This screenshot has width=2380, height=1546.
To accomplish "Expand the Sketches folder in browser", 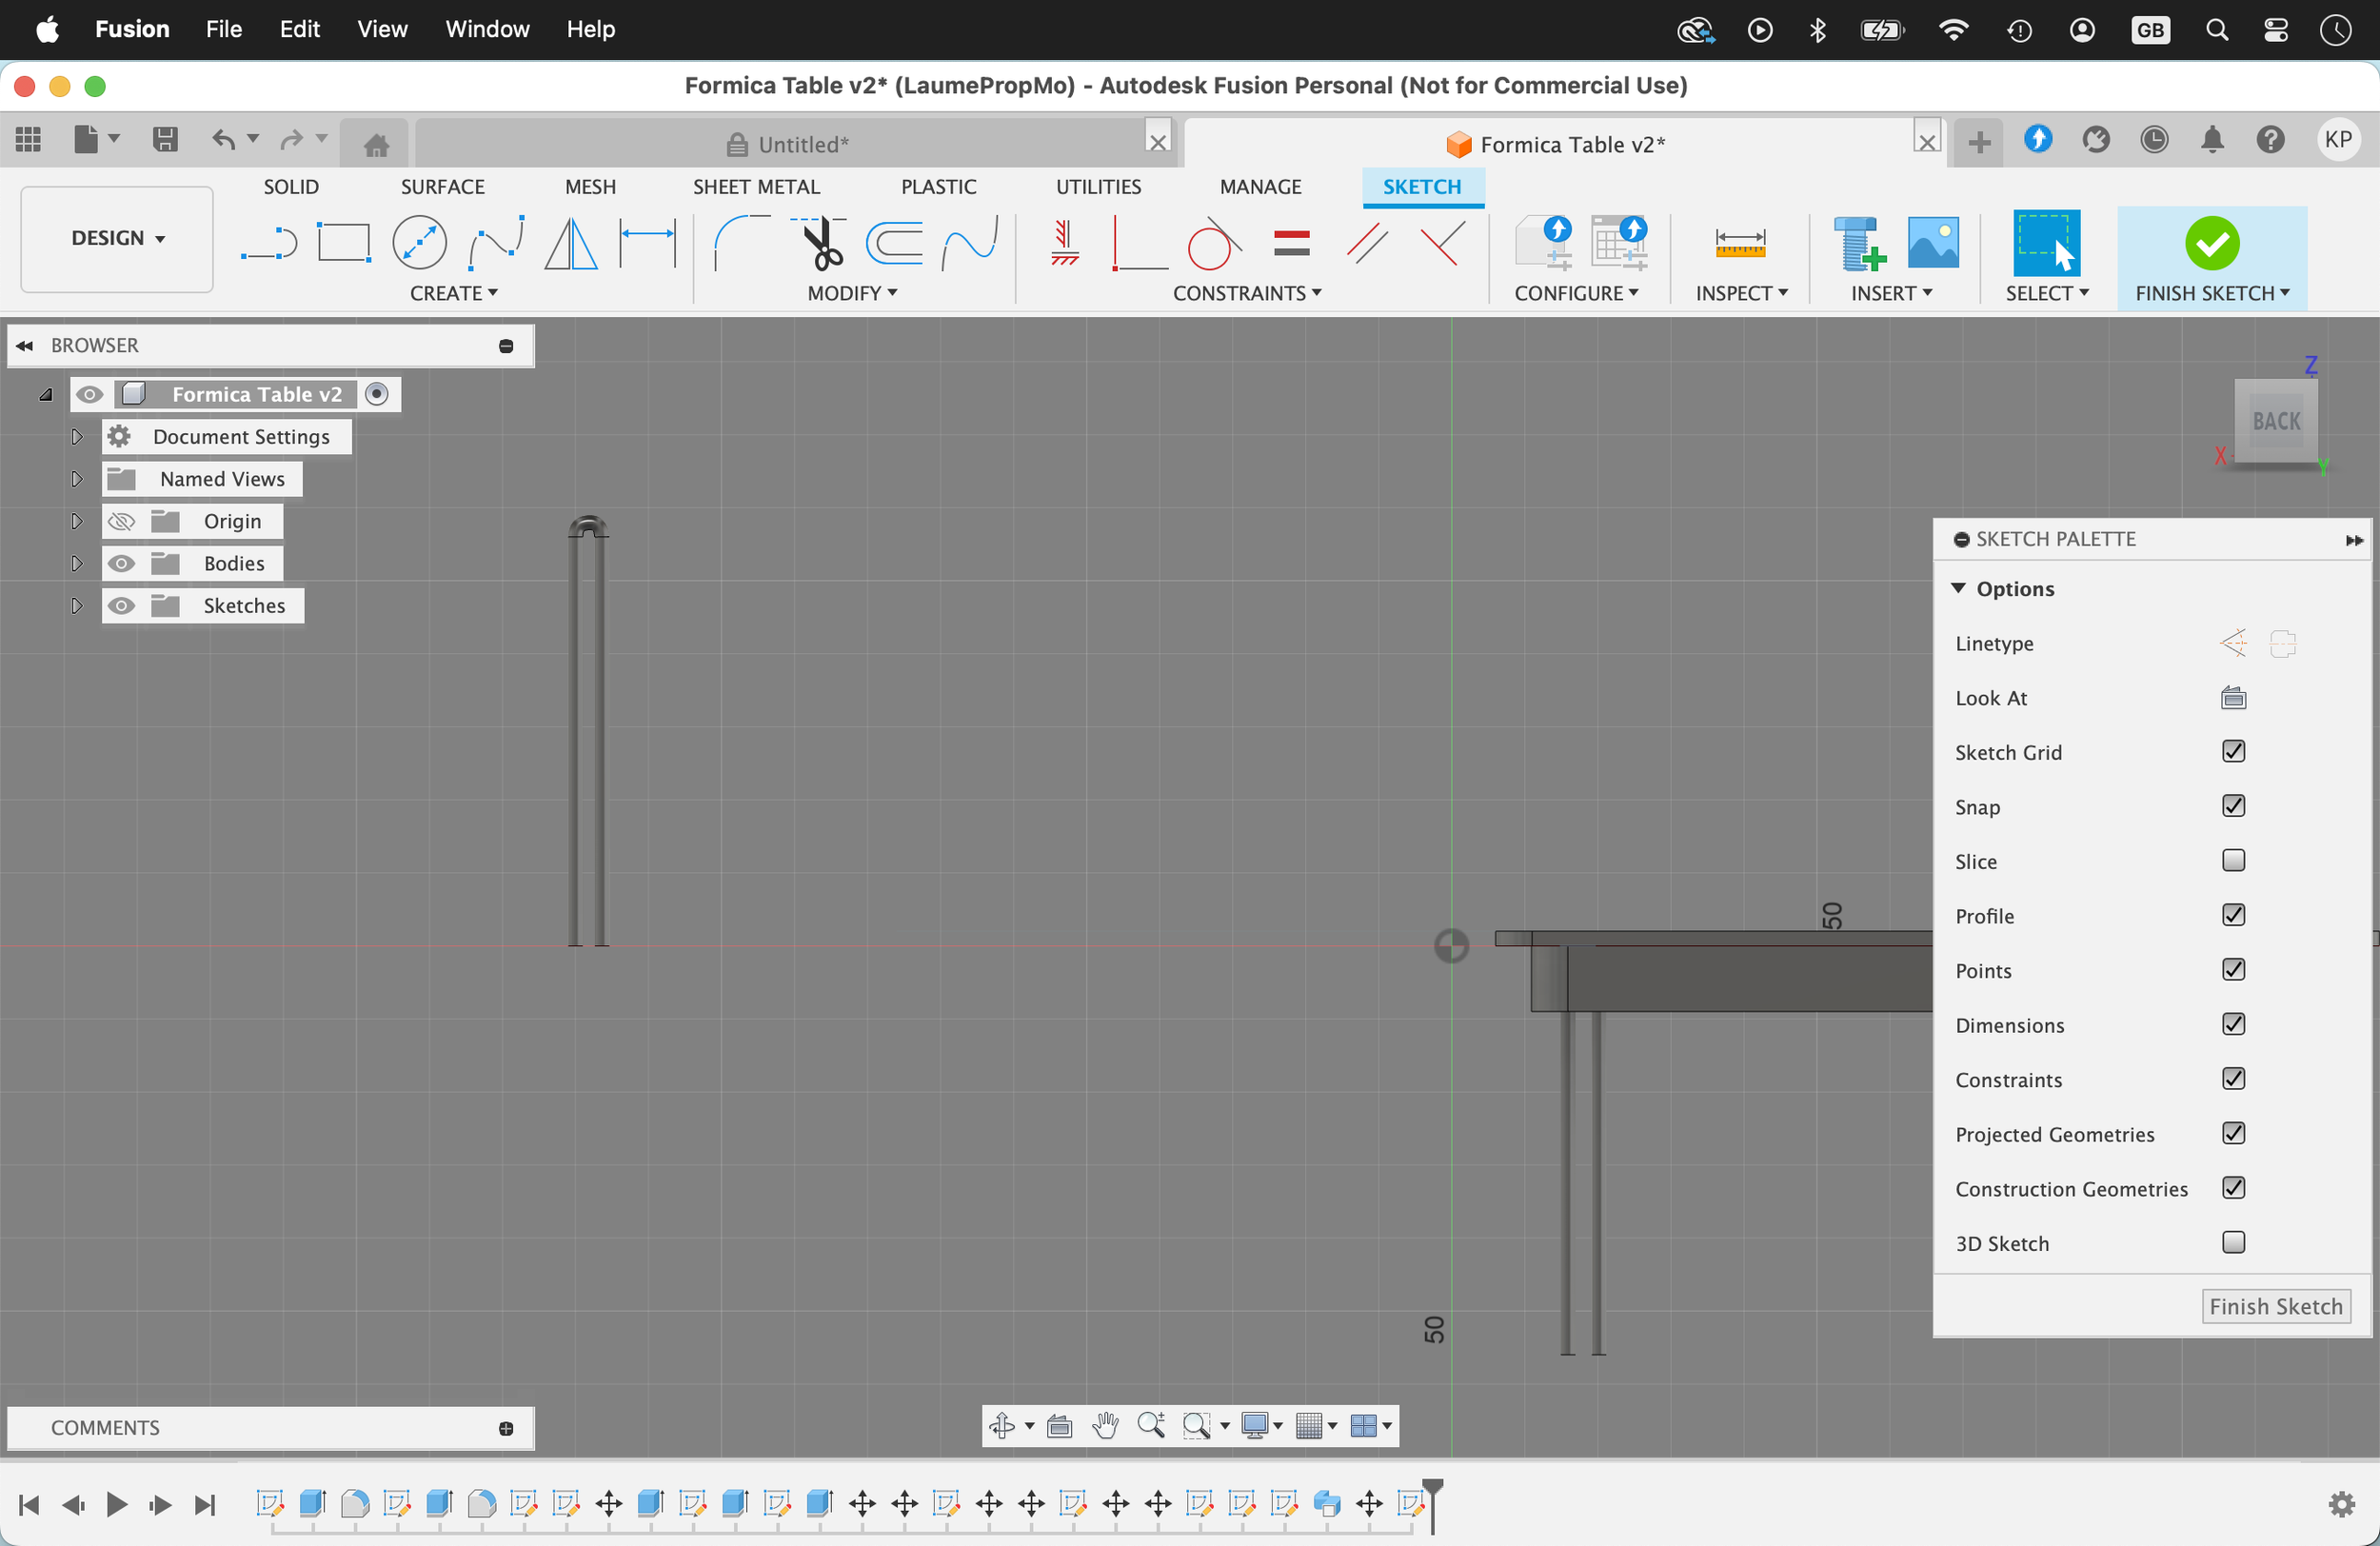I will point(76,605).
